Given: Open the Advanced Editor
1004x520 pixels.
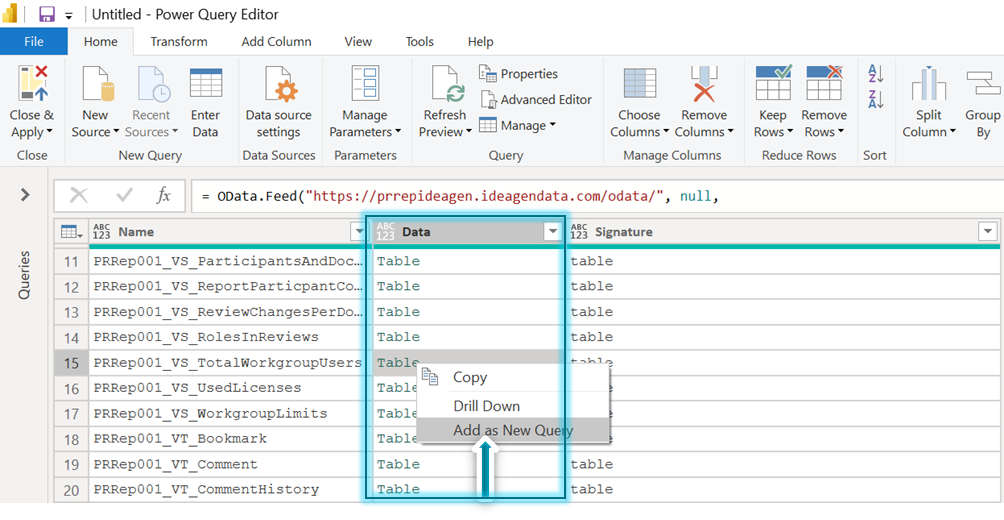Looking at the screenshot, I should pos(536,99).
